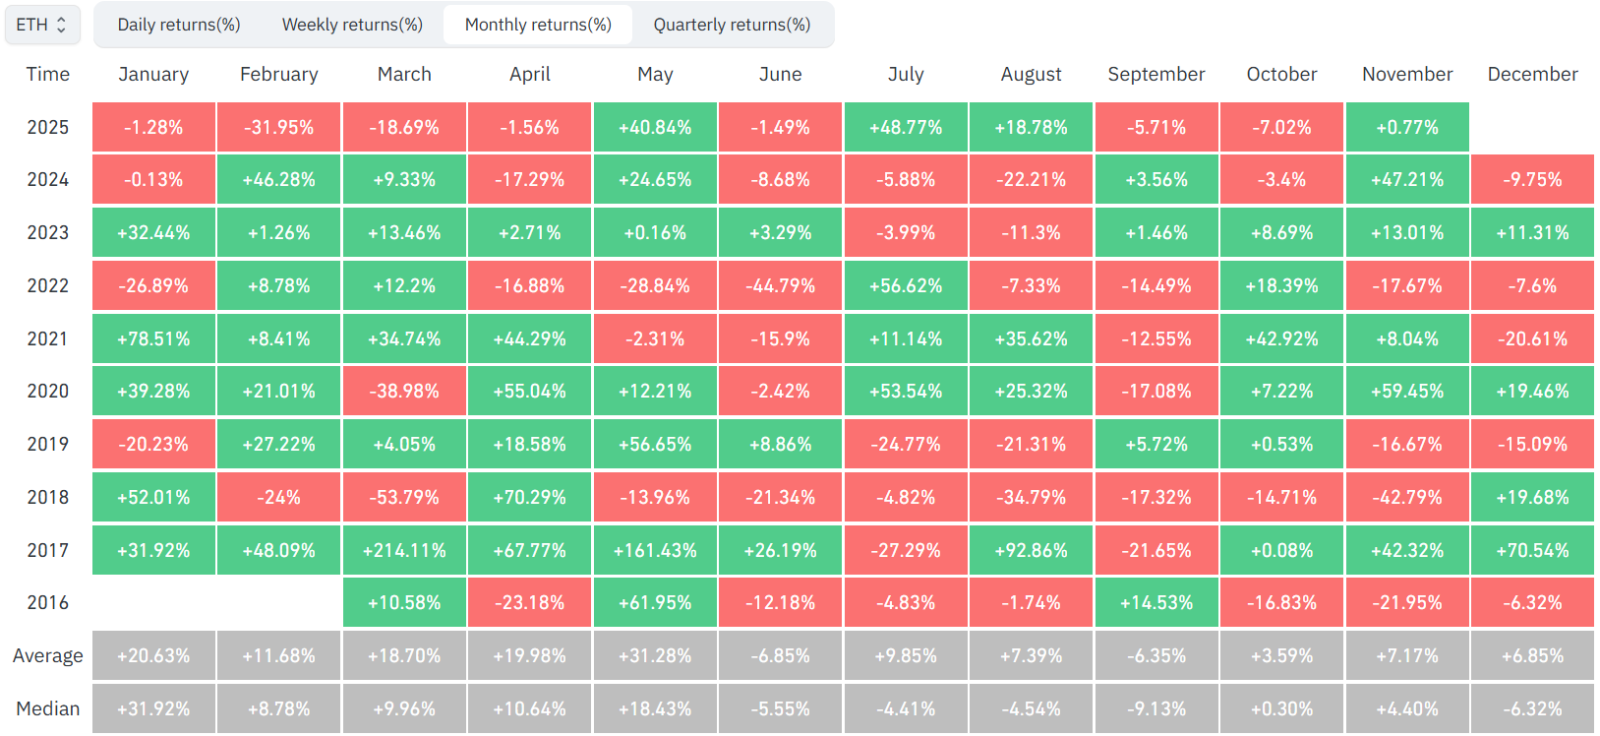Select the green +48.77% July 2025 cell
The height and width of the screenshot is (736, 1600).
(906, 127)
